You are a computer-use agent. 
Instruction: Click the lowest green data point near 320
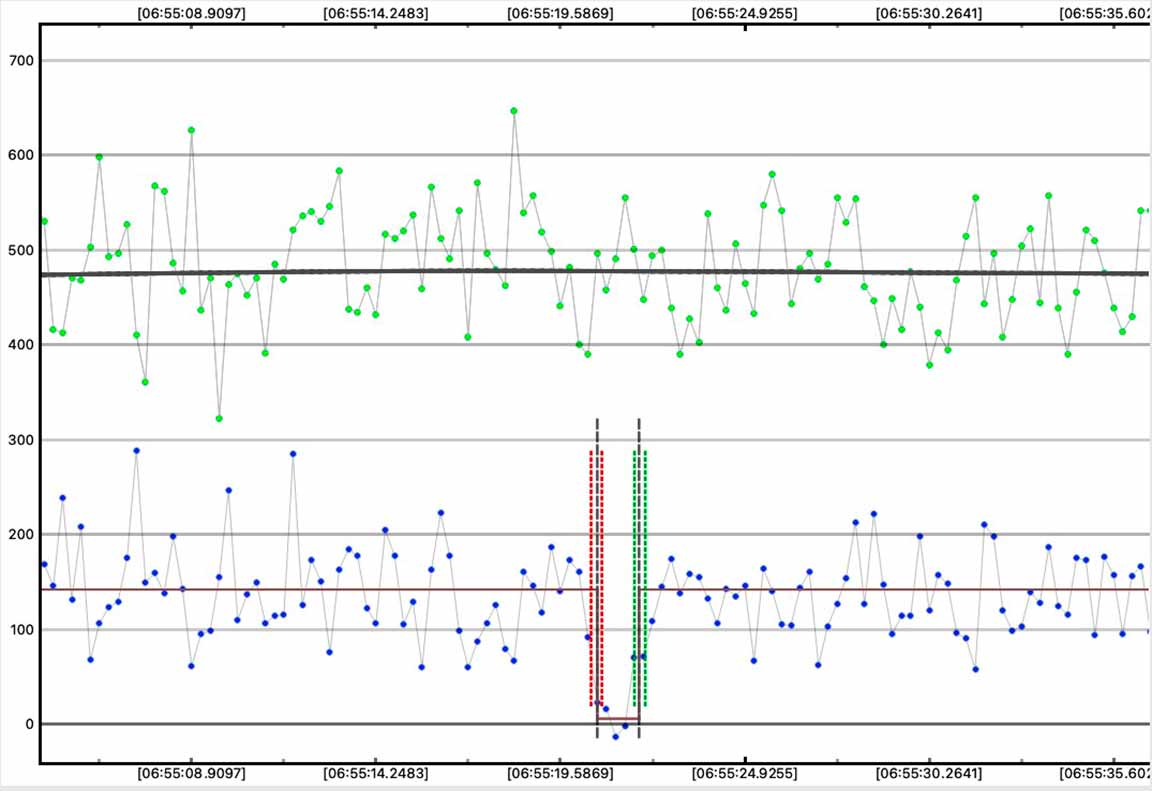pos(219,419)
